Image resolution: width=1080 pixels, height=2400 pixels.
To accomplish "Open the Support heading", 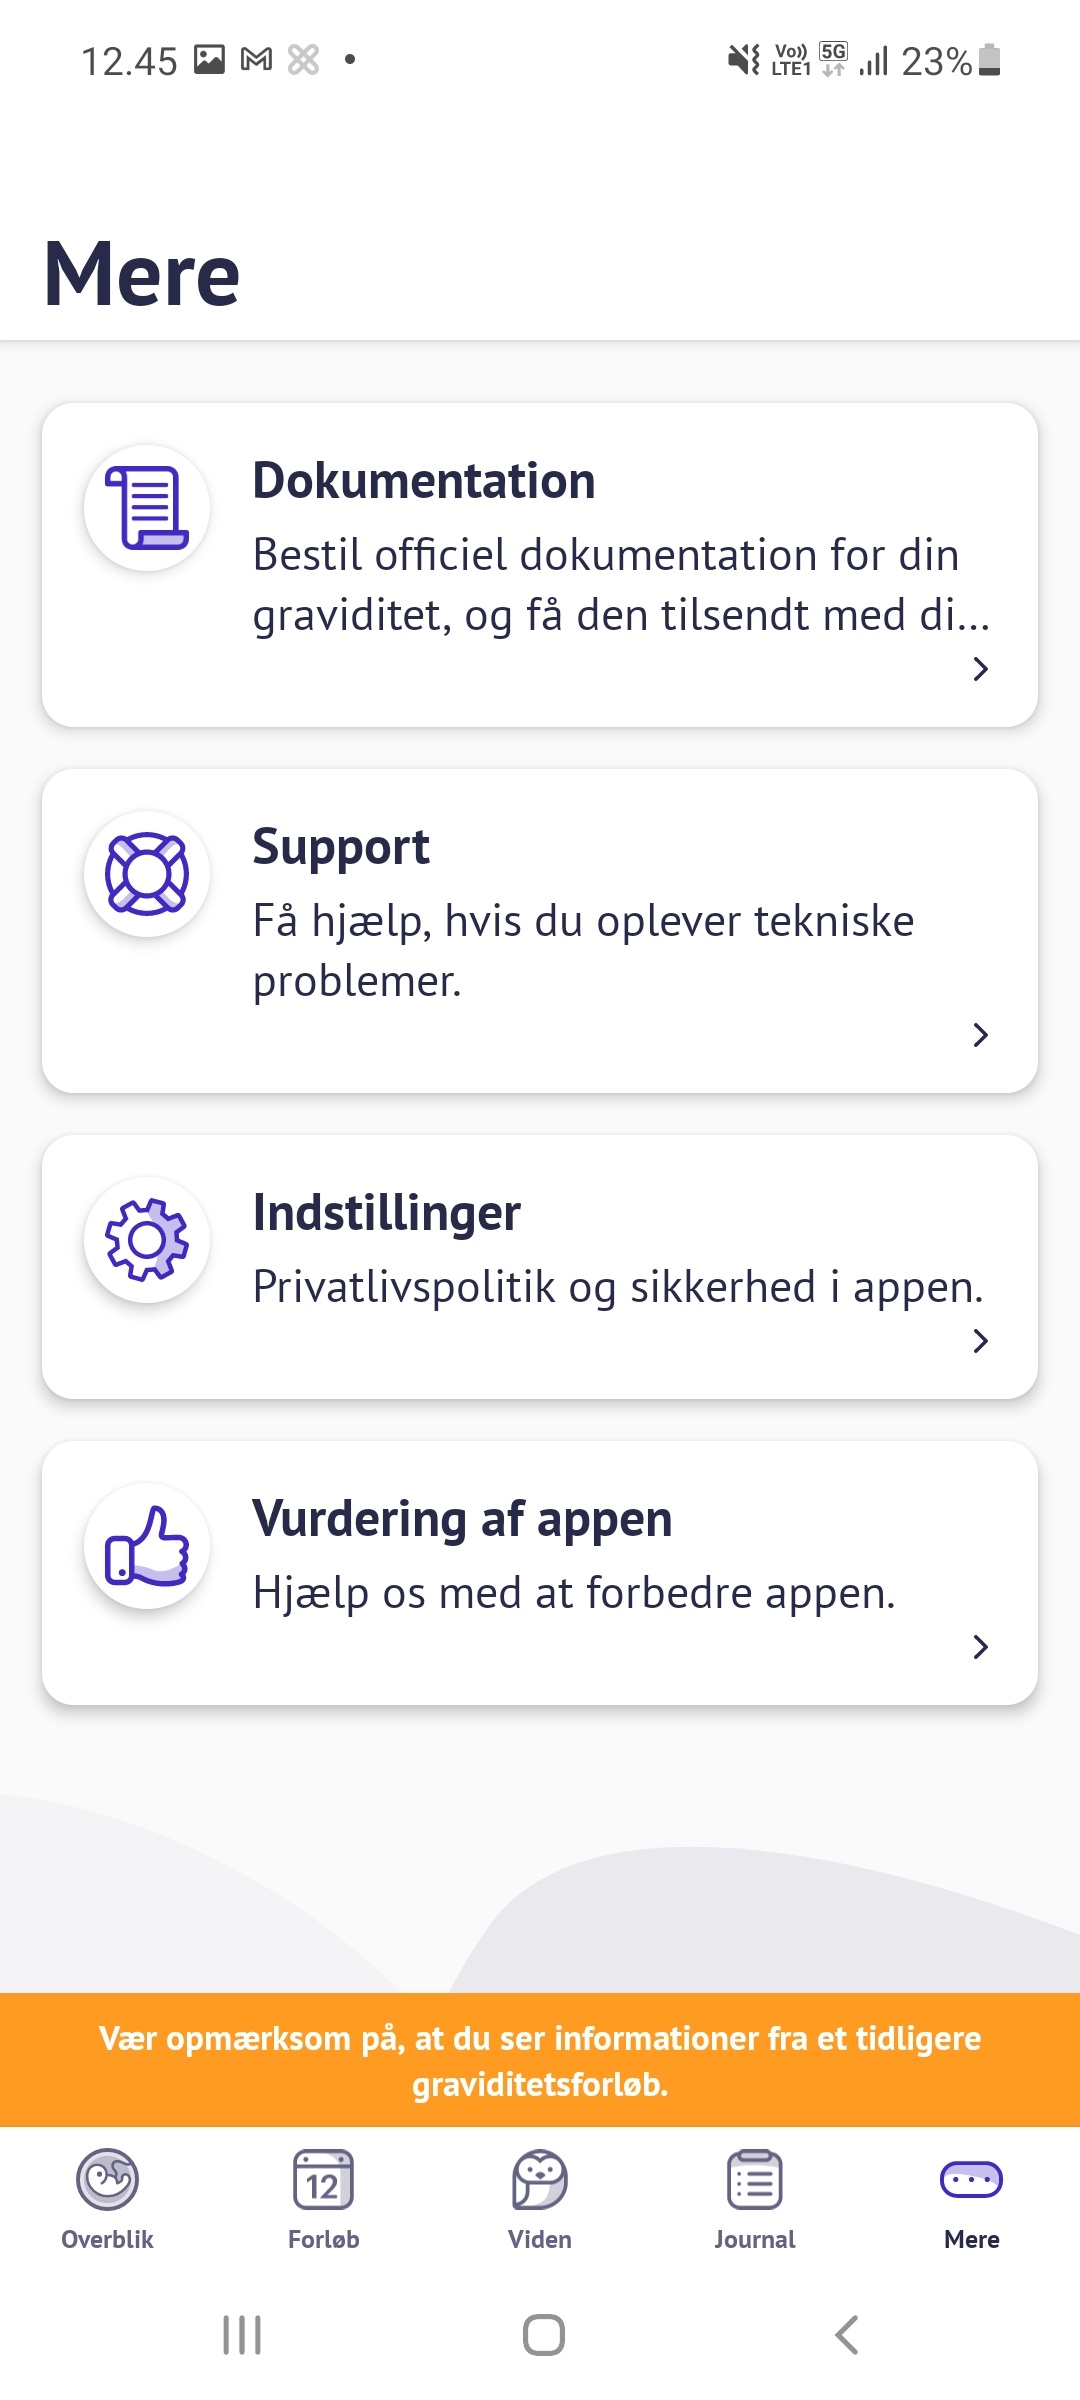I will [x=341, y=847].
